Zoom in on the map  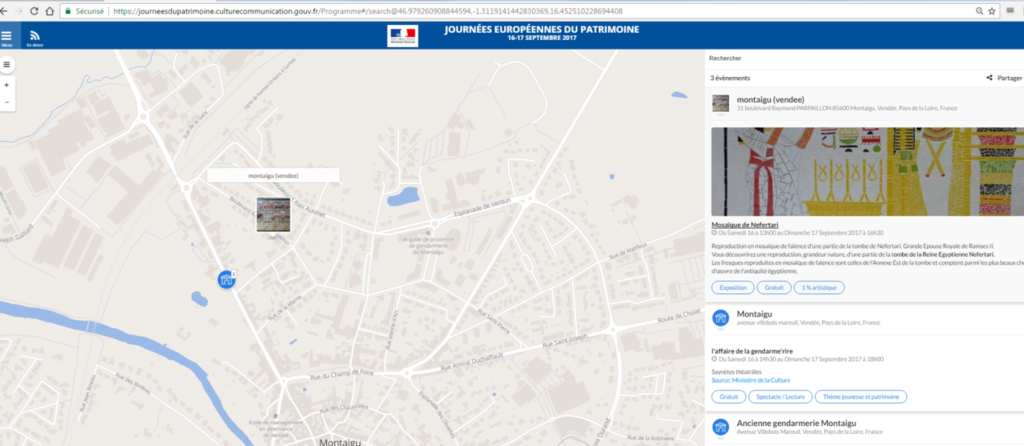(7, 86)
